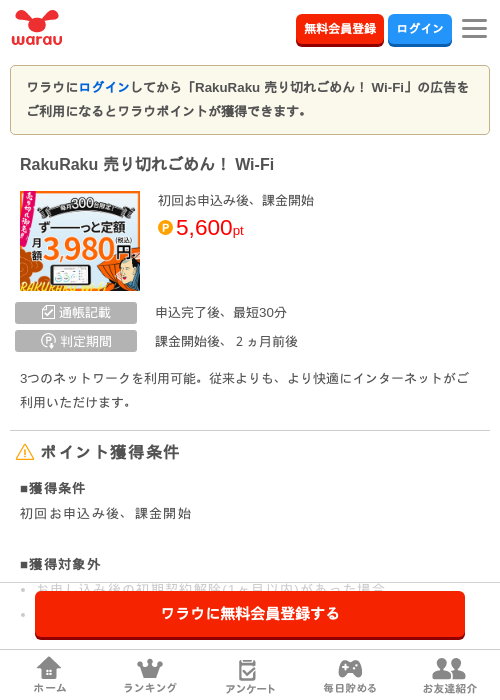The height and width of the screenshot is (700, 500).
Task: Follow the ログイン link in the notice
Action: [104, 87]
